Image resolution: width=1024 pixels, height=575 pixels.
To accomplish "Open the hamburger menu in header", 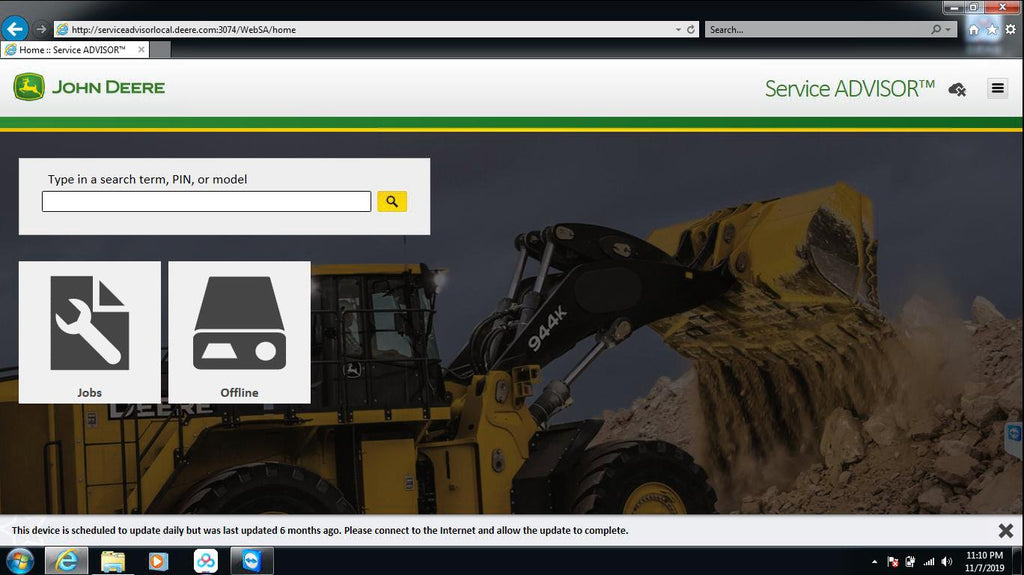I will pyautogui.click(x=997, y=88).
